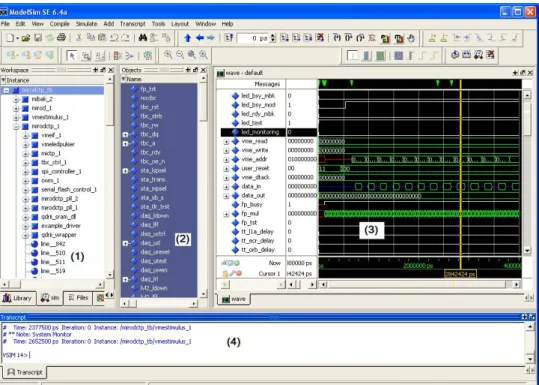Select the arrow pointer select-mode tool
This screenshot has width=539, height=385.
tap(72, 56)
